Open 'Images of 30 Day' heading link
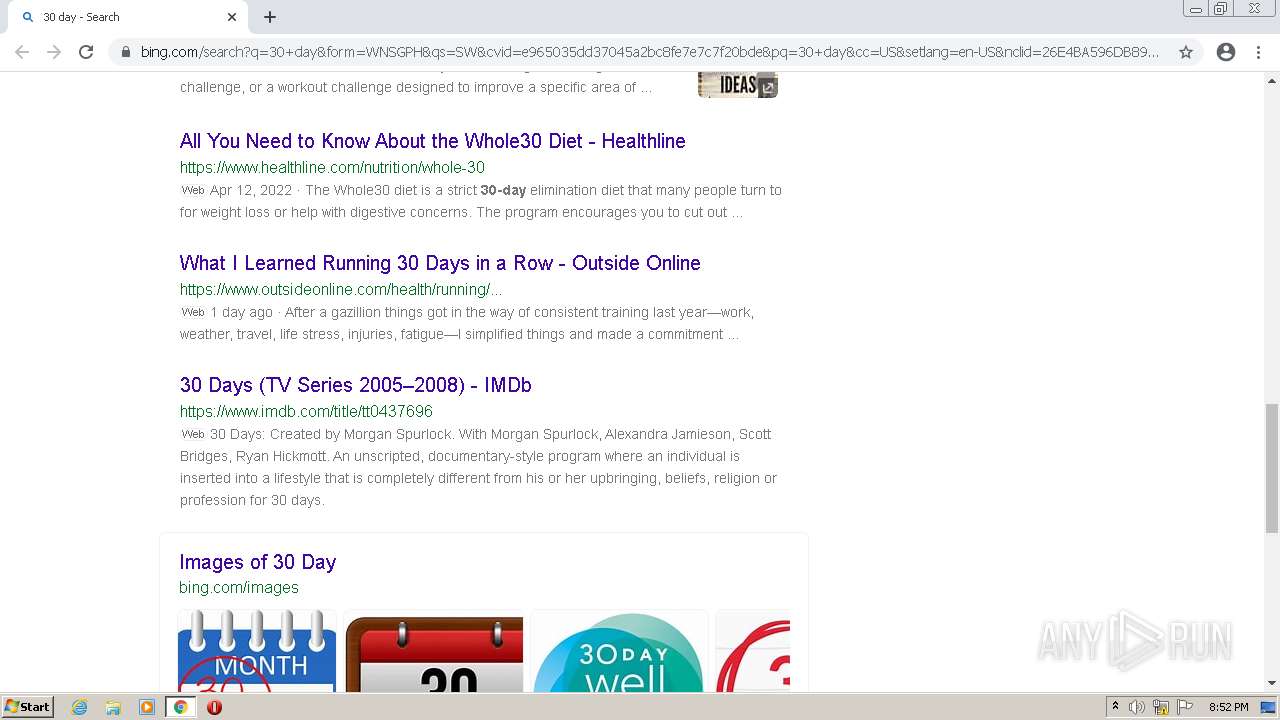The height and width of the screenshot is (720, 1280). click(258, 562)
